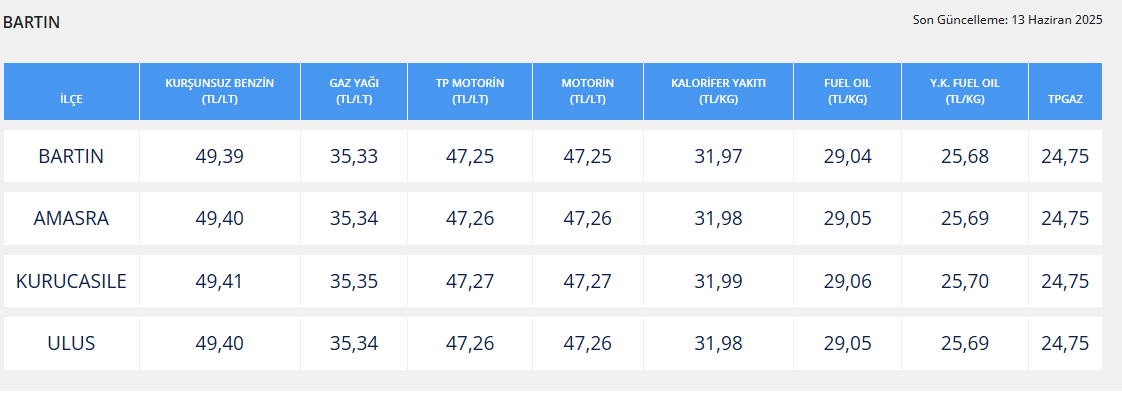The width and height of the screenshot is (1122, 395).
Task: Click the İLÇE column header
Action: click(72, 92)
